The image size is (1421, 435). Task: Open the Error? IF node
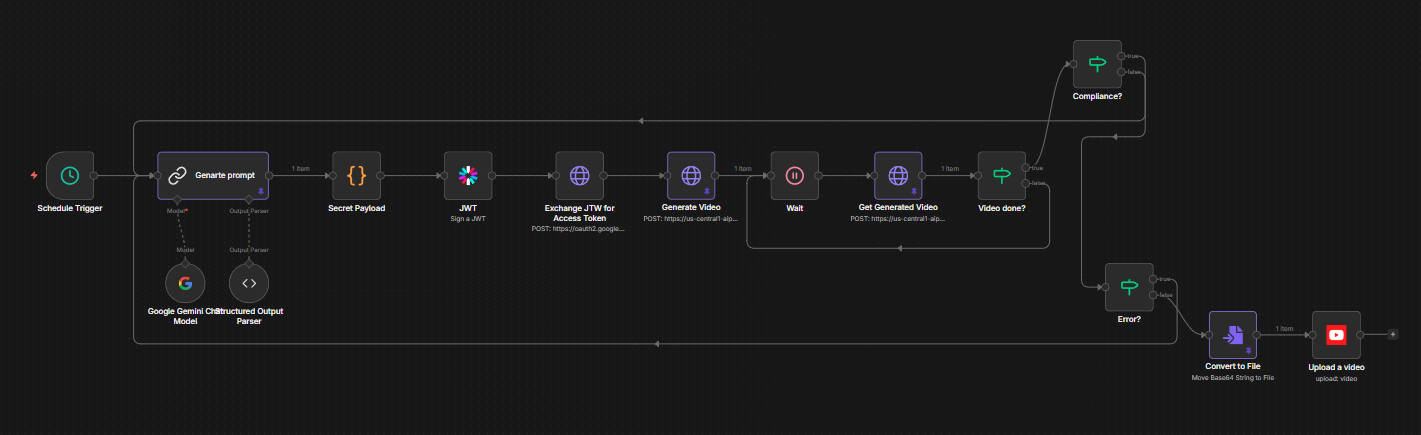(x=1129, y=287)
